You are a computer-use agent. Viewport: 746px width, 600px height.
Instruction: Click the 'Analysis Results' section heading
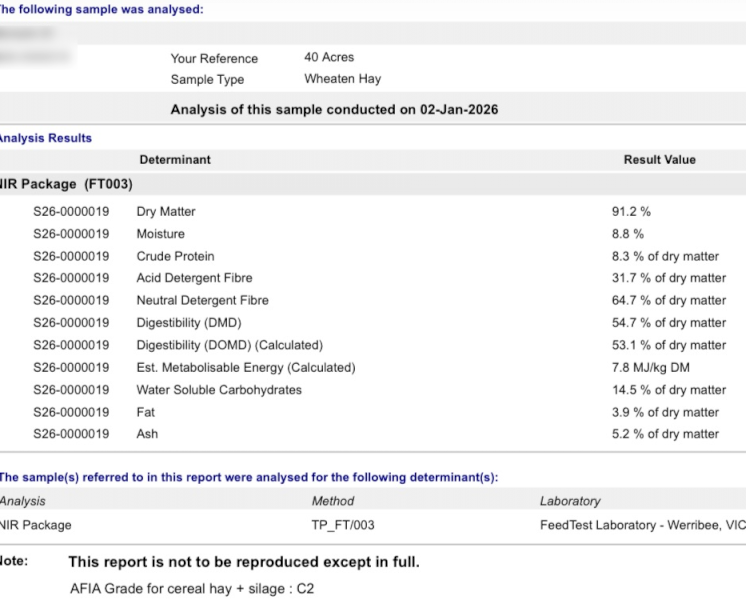coord(45,138)
